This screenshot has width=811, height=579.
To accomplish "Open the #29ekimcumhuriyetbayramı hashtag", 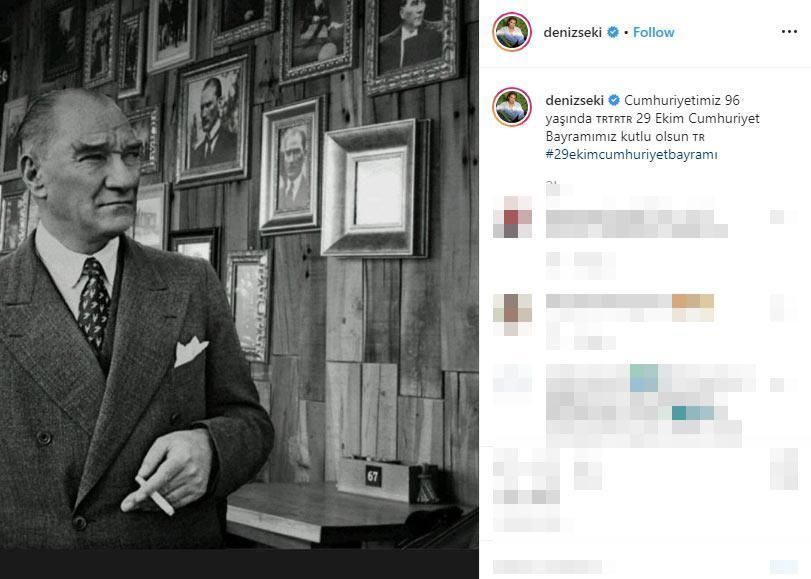I will click(632, 154).
